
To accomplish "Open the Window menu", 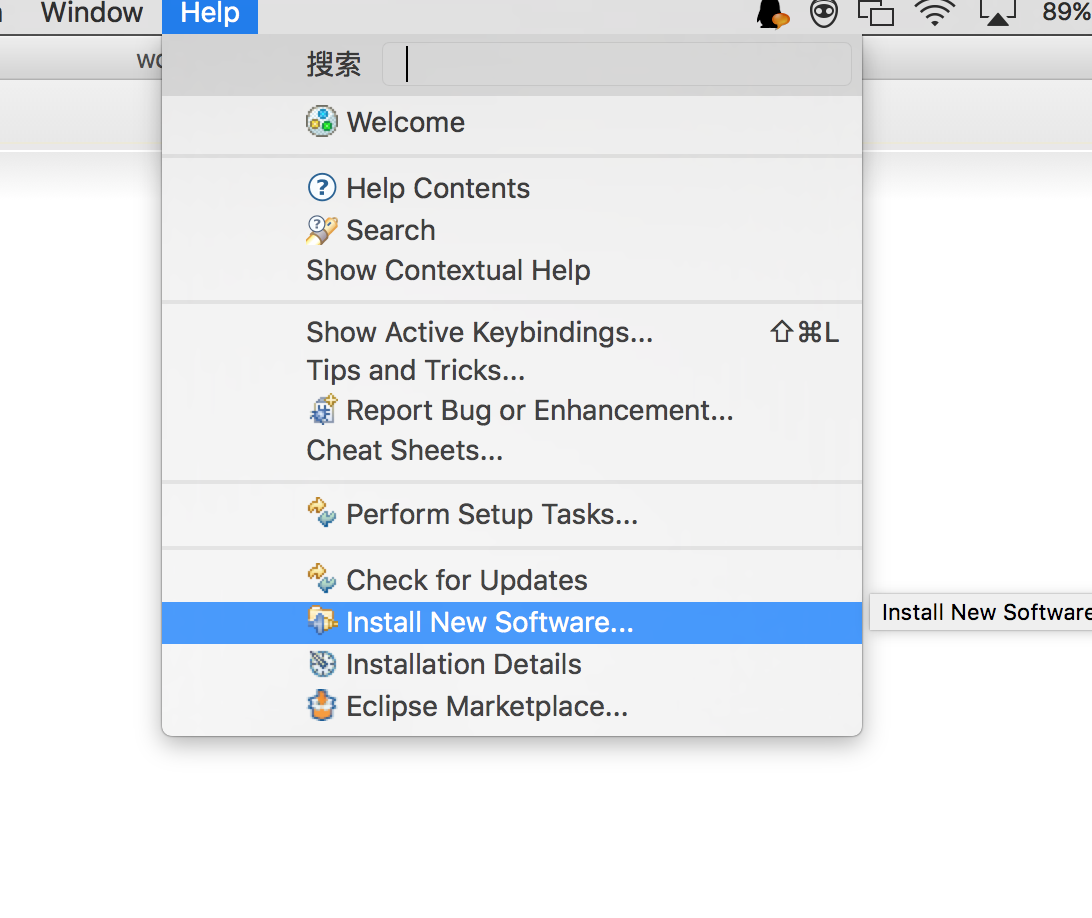I will (91, 13).
